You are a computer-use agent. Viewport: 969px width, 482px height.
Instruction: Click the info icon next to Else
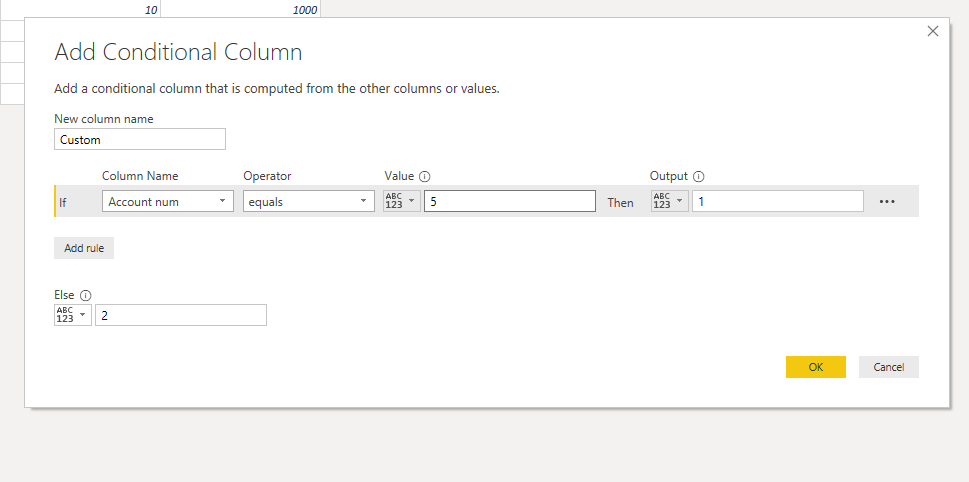coord(85,295)
